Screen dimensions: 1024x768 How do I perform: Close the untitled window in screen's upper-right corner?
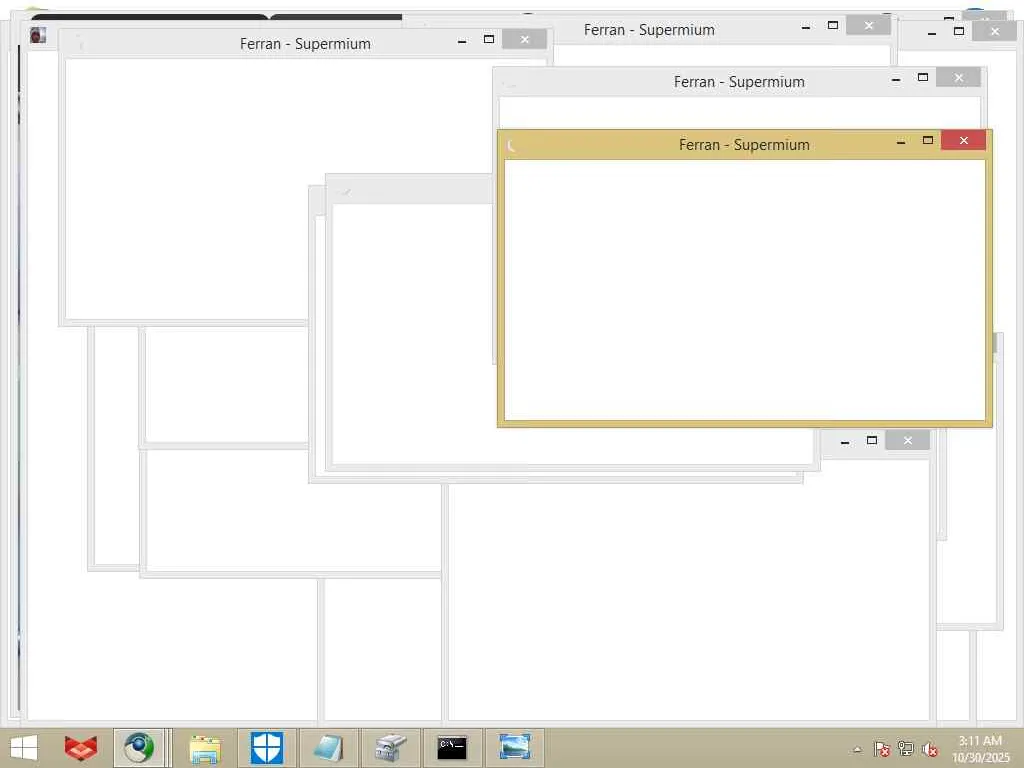pos(995,31)
